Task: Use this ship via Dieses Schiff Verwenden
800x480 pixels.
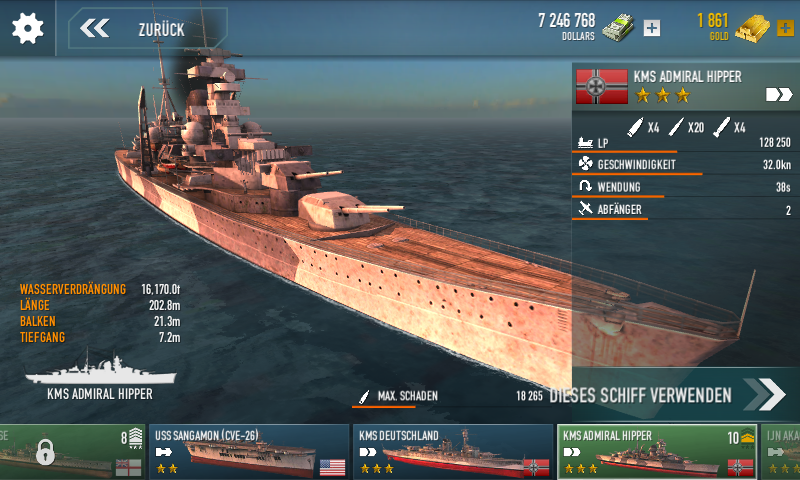Action: coord(667,395)
